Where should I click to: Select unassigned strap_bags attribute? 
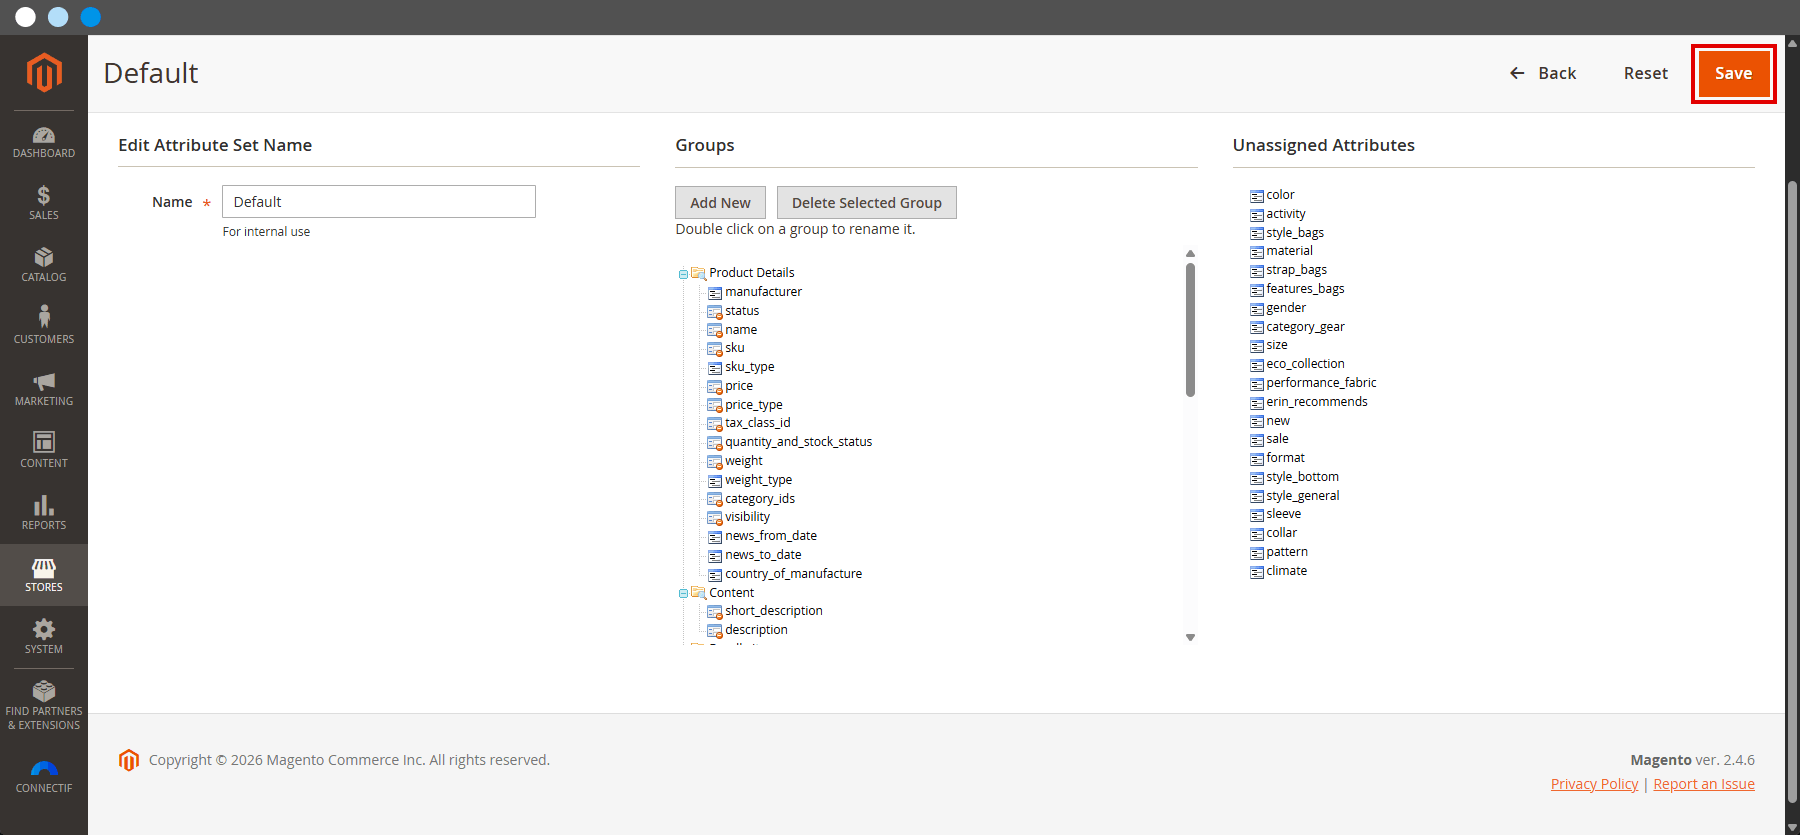point(1297,270)
